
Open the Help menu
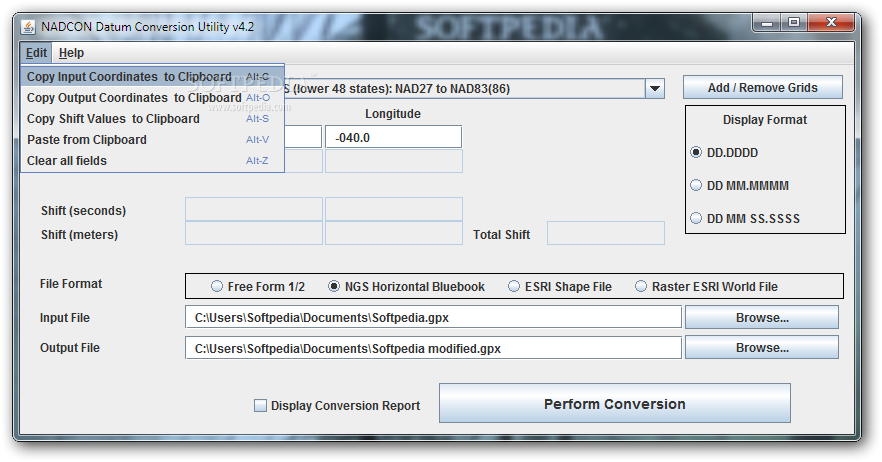71,53
